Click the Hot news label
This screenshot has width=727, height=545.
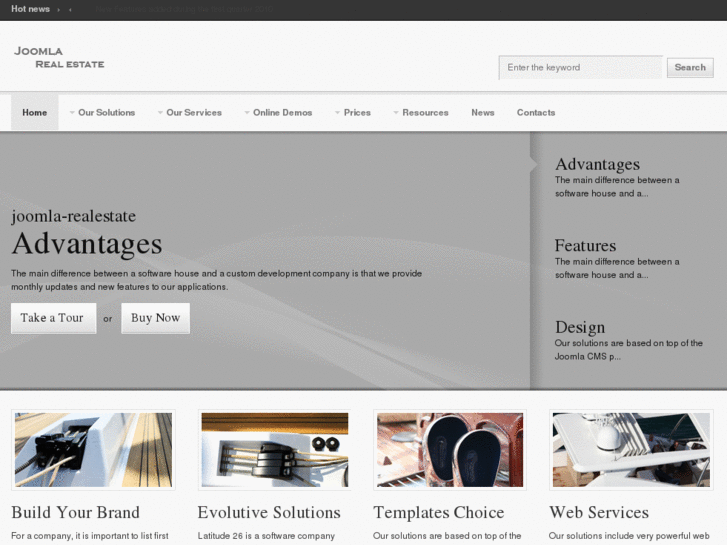30,9
